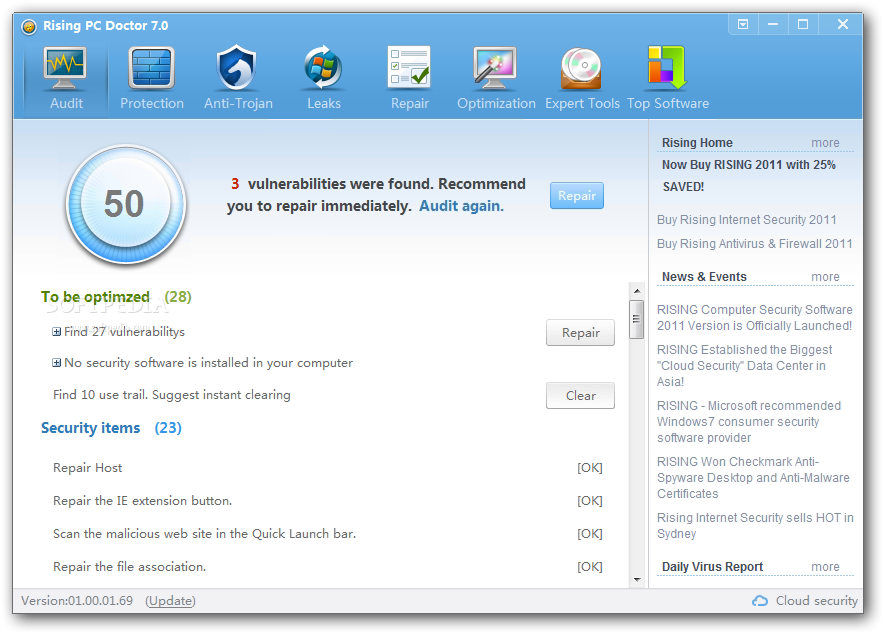Open the Expert Tools disc icon
The height and width of the screenshot is (634, 884).
click(581, 69)
